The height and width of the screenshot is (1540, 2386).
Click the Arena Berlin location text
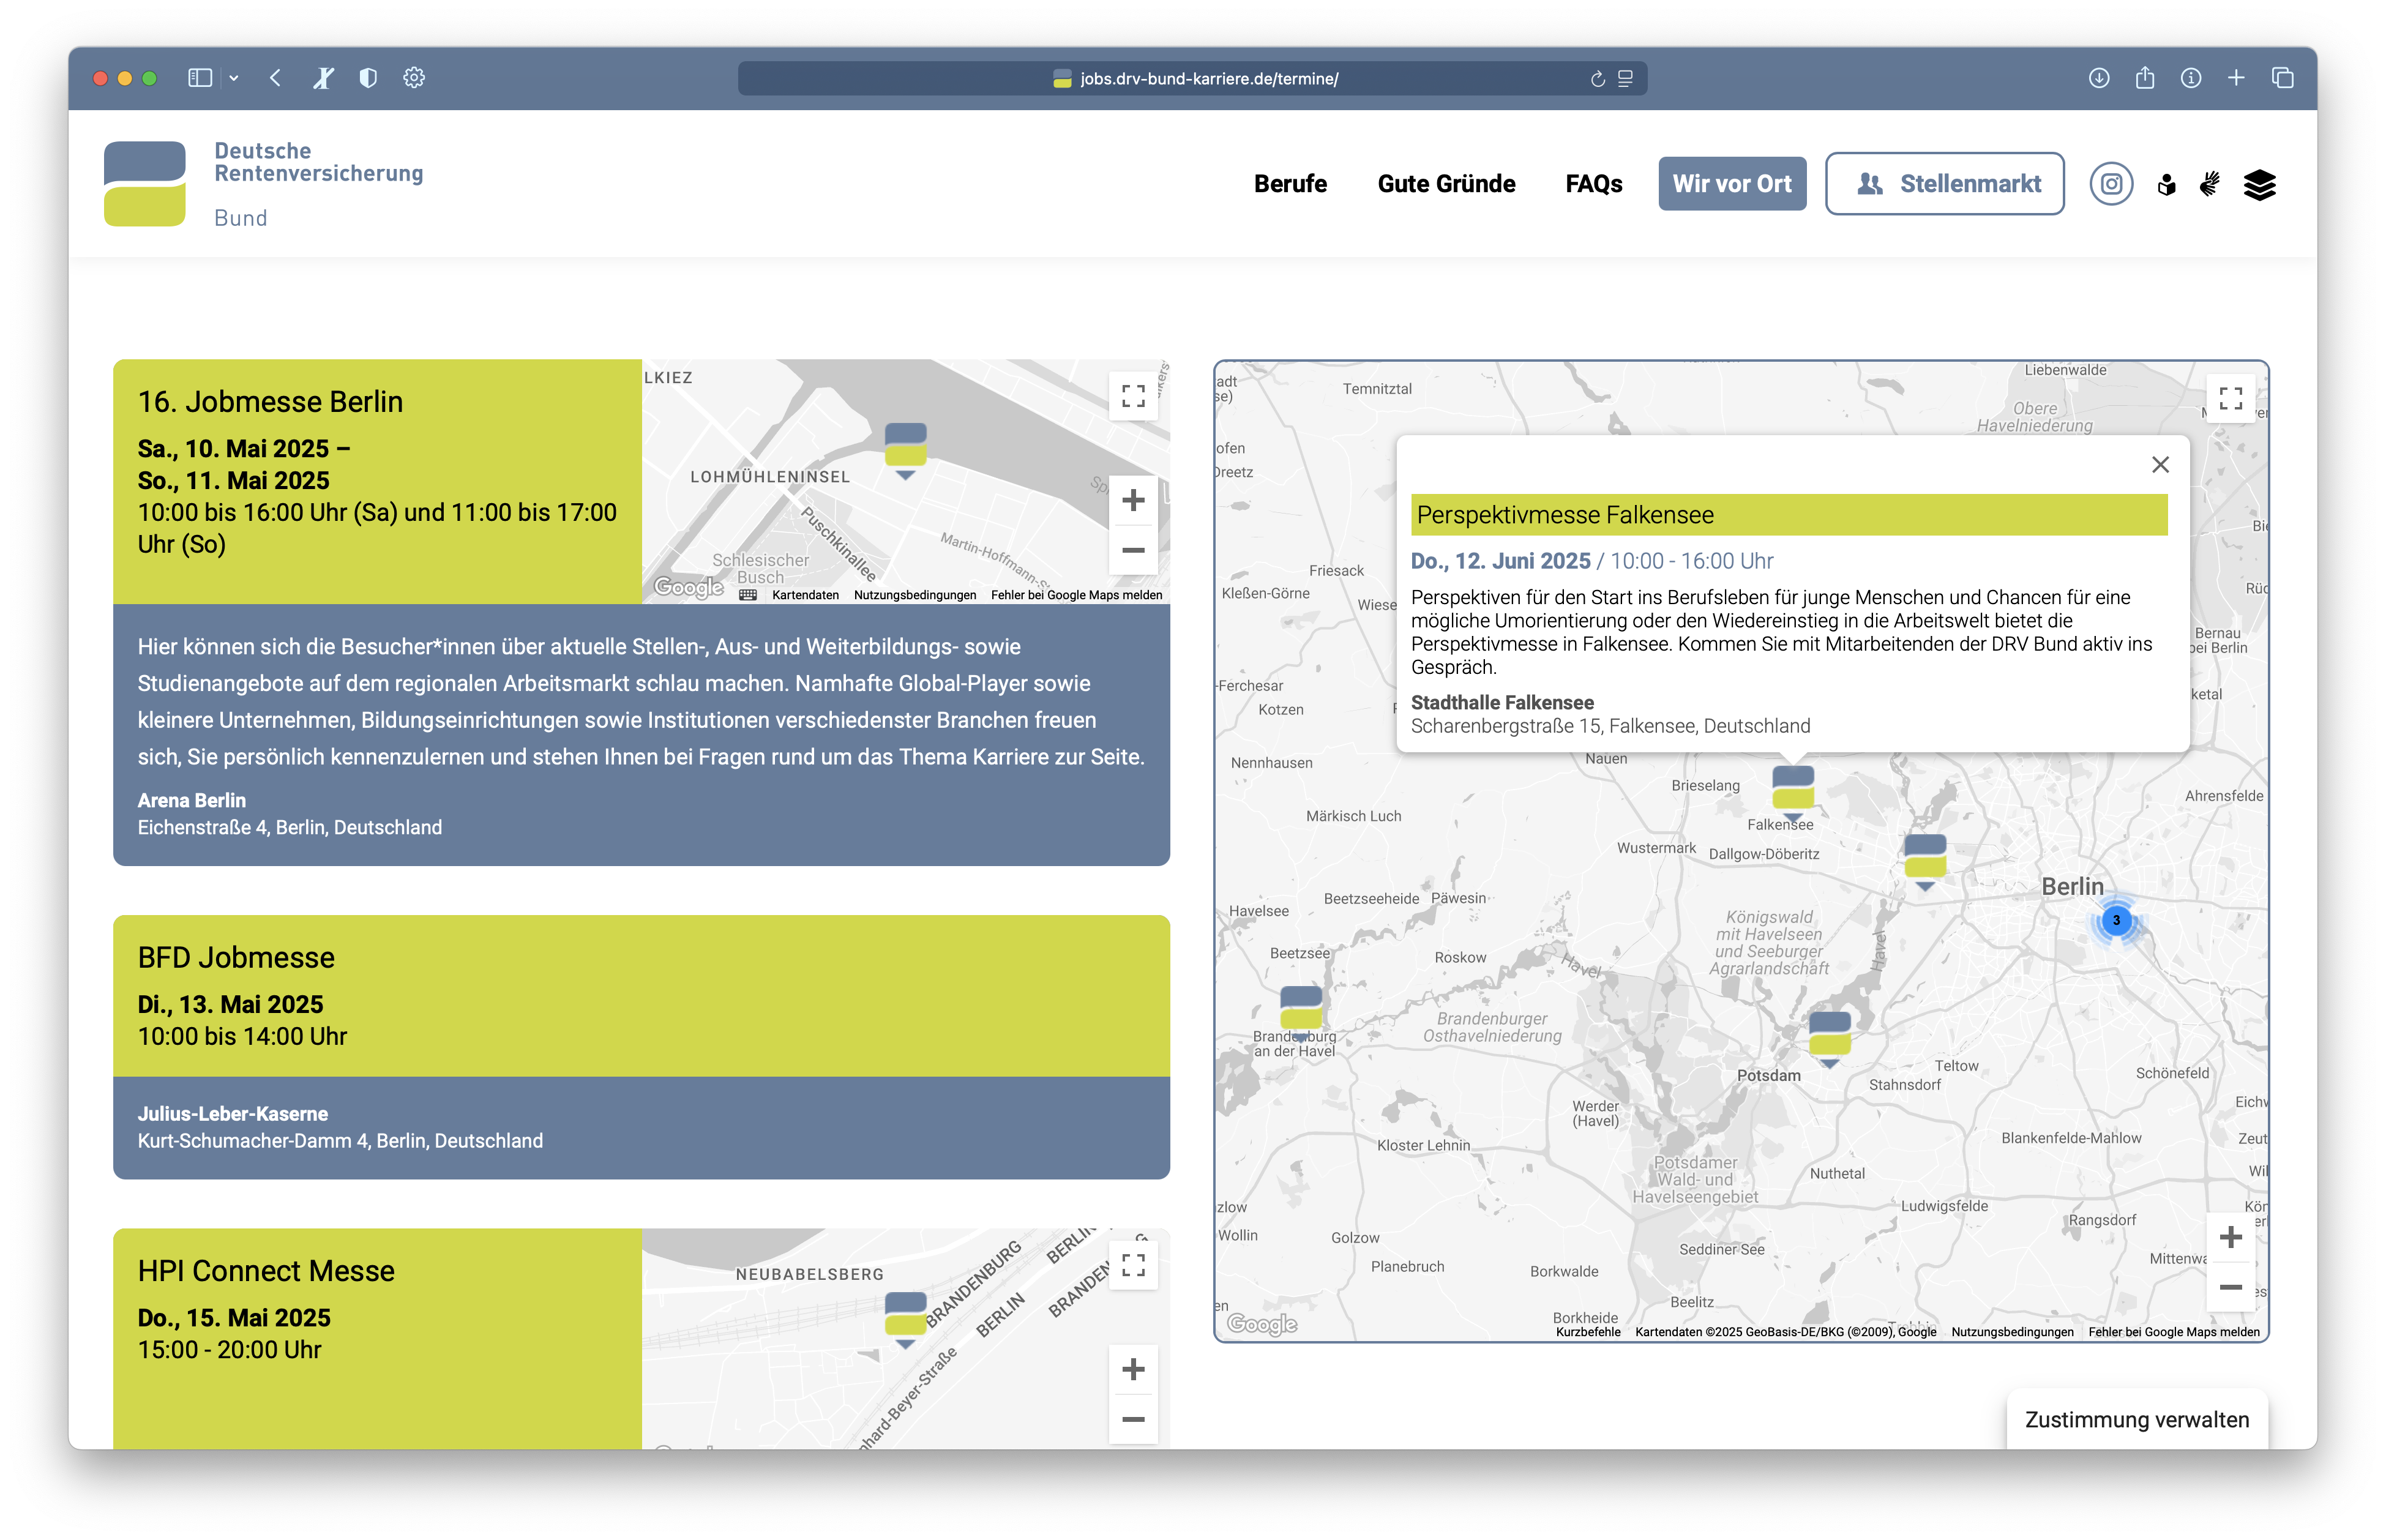pos(191,801)
